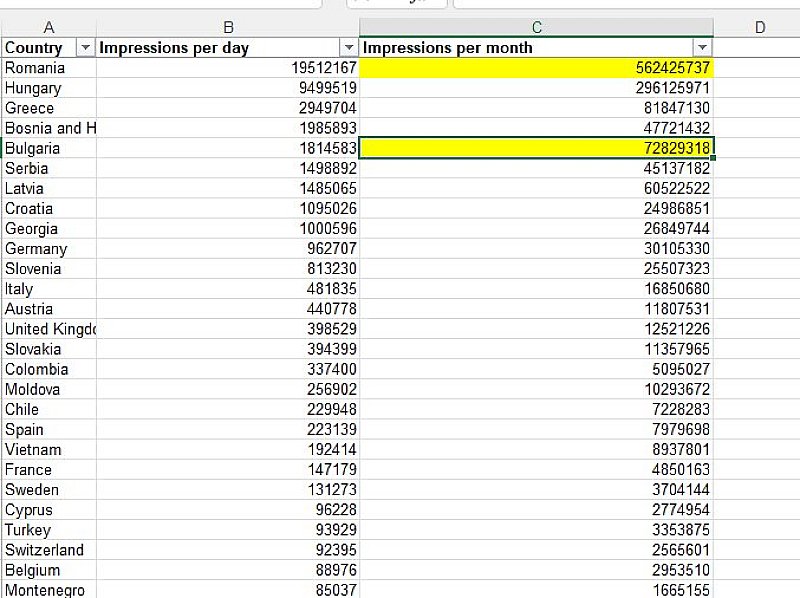Select column A header
The height and width of the screenshot is (598, 800).
[48, 28]
